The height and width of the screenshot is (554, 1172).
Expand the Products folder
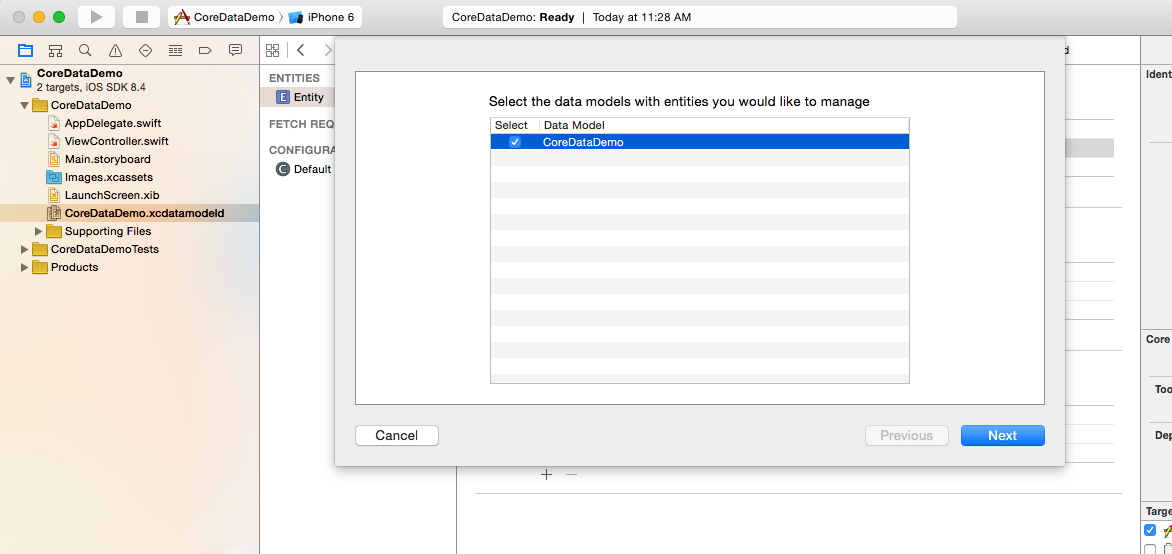click(25, 267)
